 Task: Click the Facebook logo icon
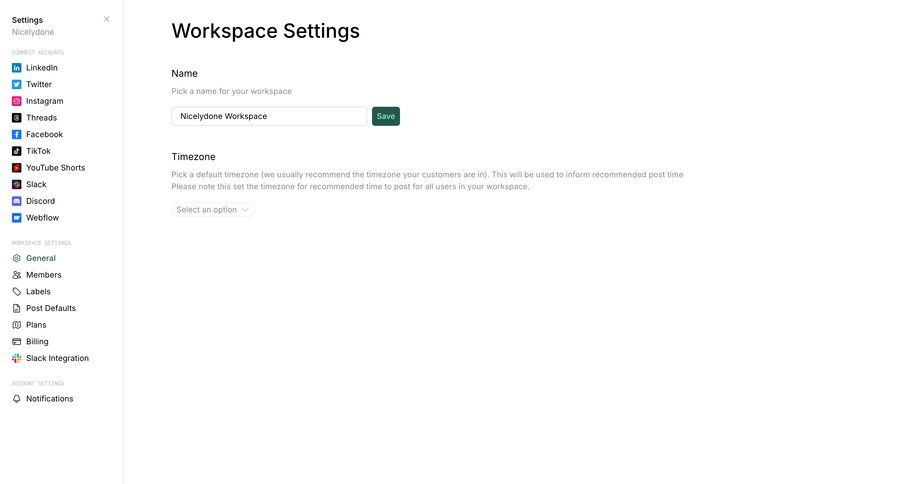(17, 134)
